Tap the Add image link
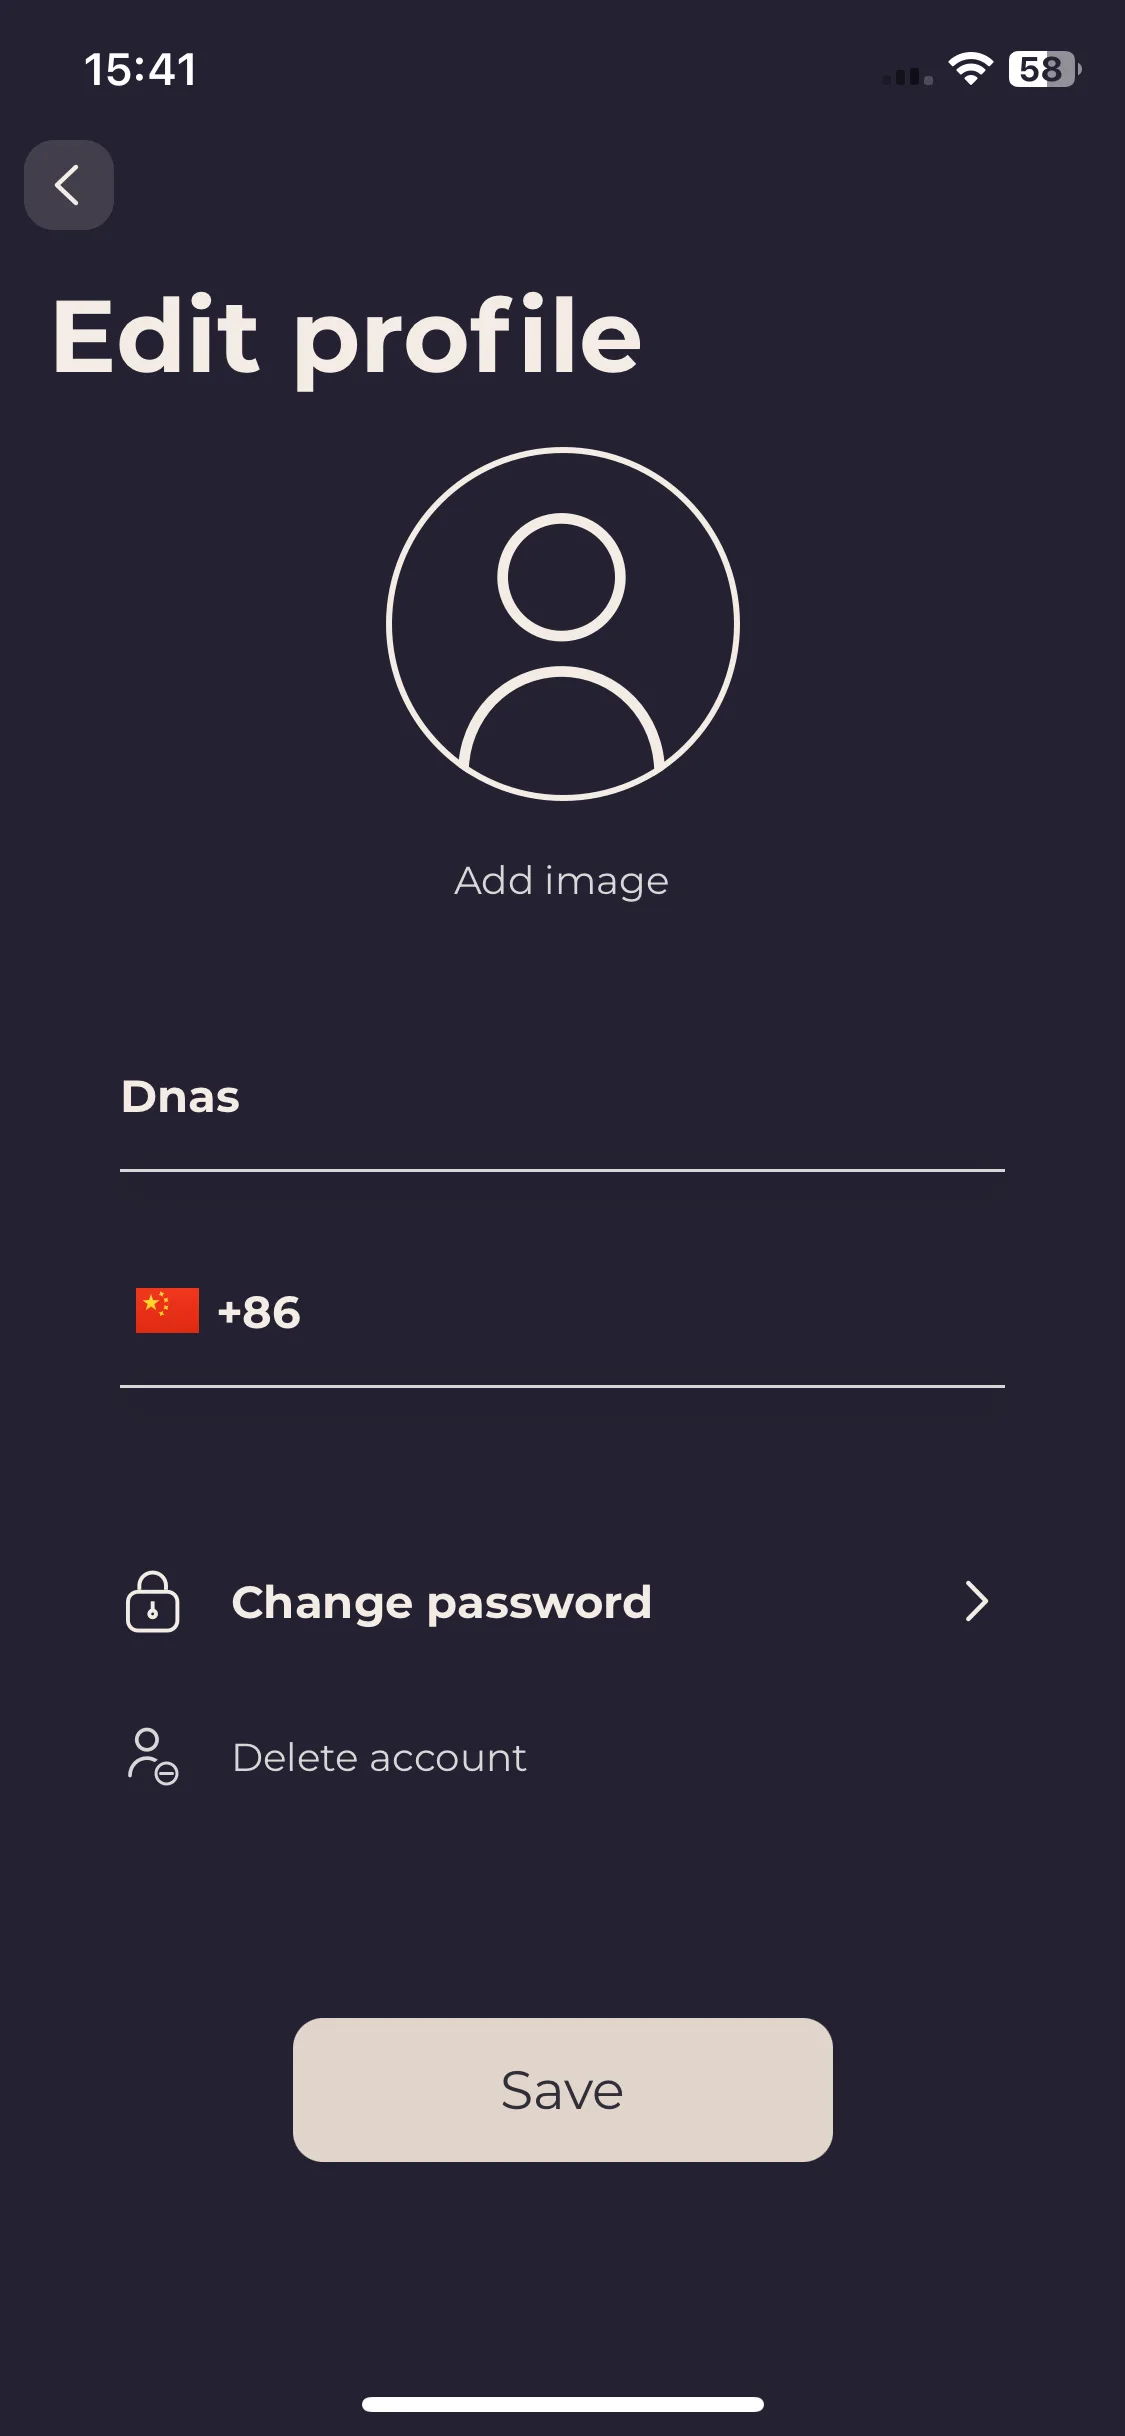The image size is (1125, 2436). pyautogui.click(x=562, y=881)
